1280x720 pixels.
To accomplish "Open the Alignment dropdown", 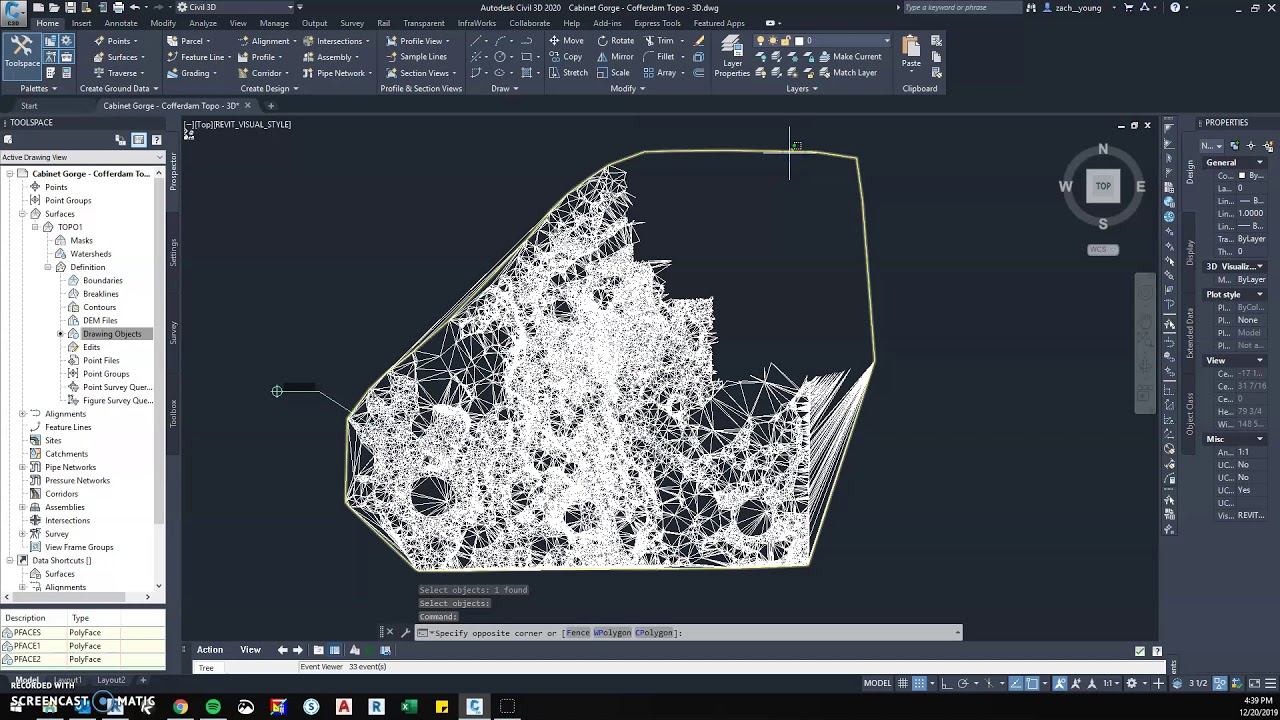I will coord(268,41).
